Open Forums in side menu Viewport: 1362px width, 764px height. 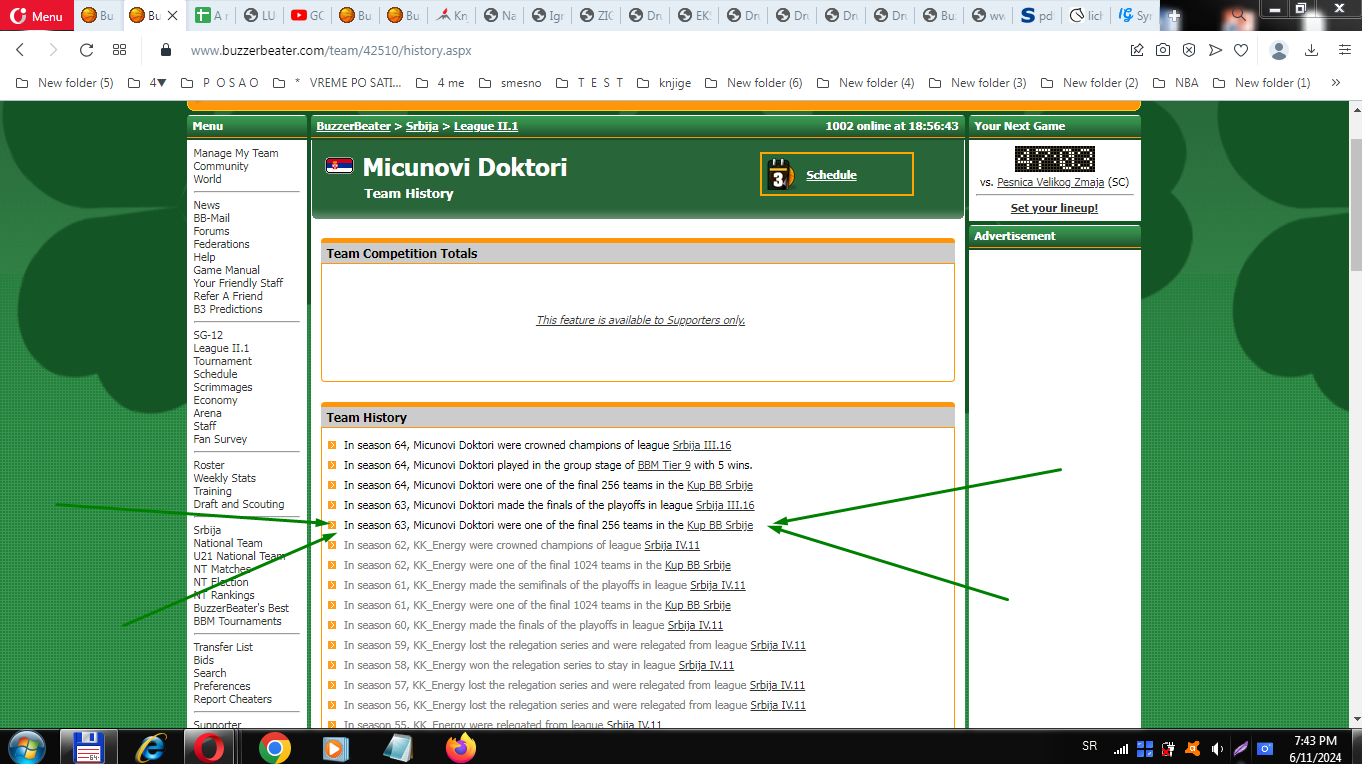click(x=211, y=231)
